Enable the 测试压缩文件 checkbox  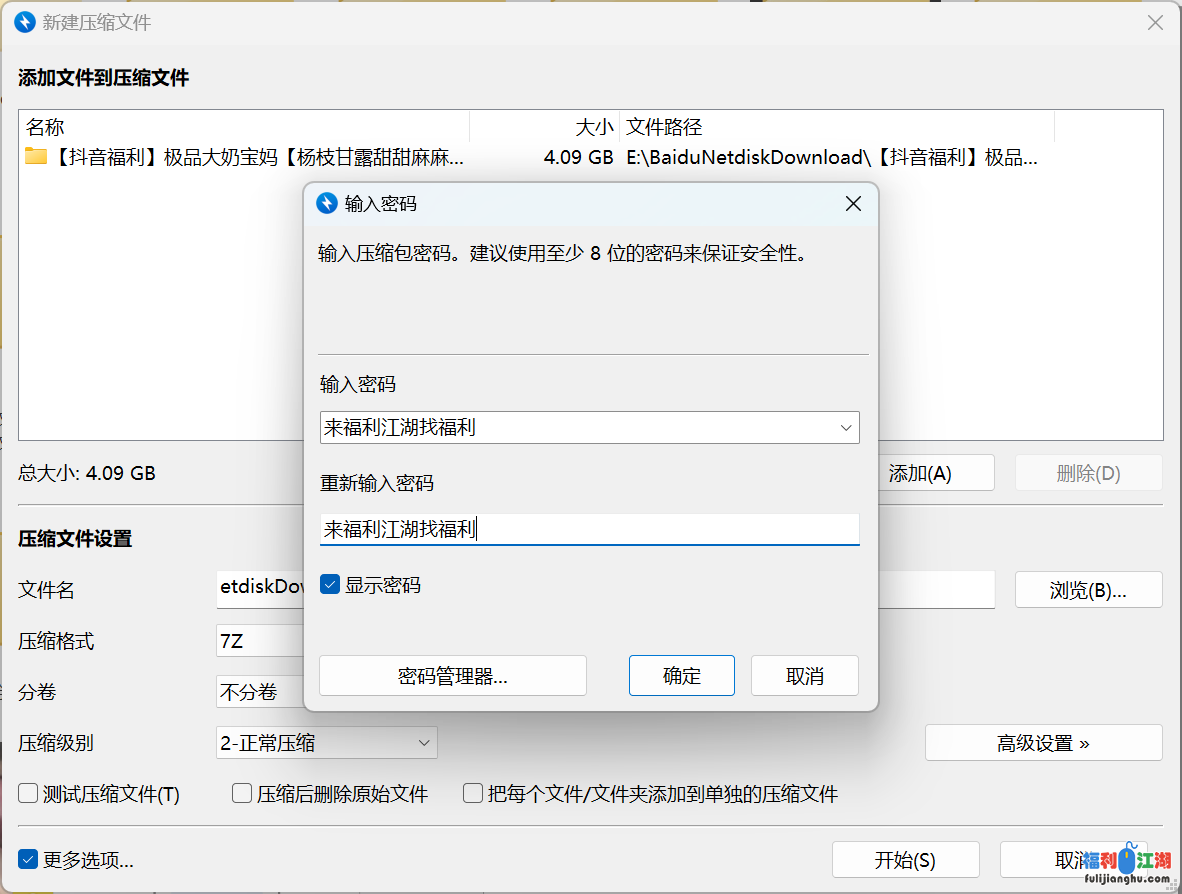click(27, 793)
